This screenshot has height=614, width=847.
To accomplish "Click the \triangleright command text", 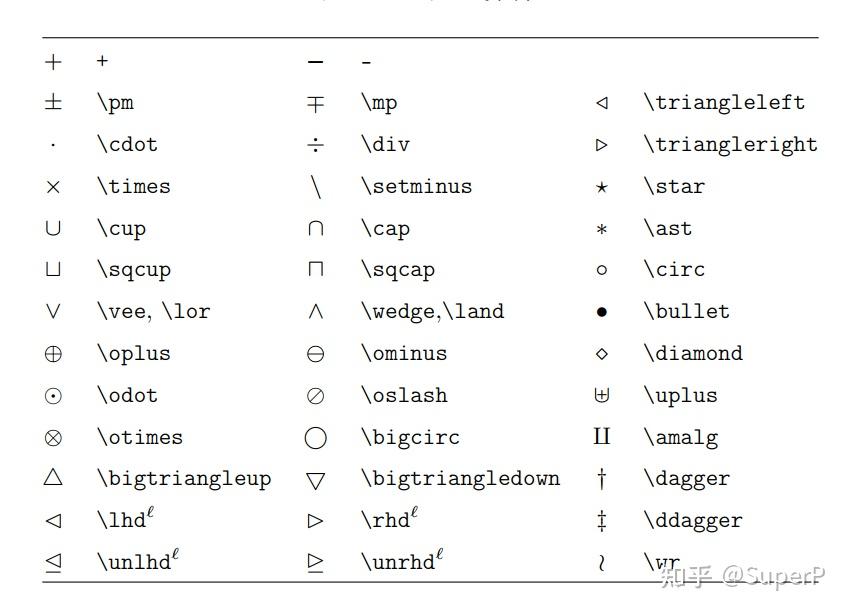I will tap(730, 145).
